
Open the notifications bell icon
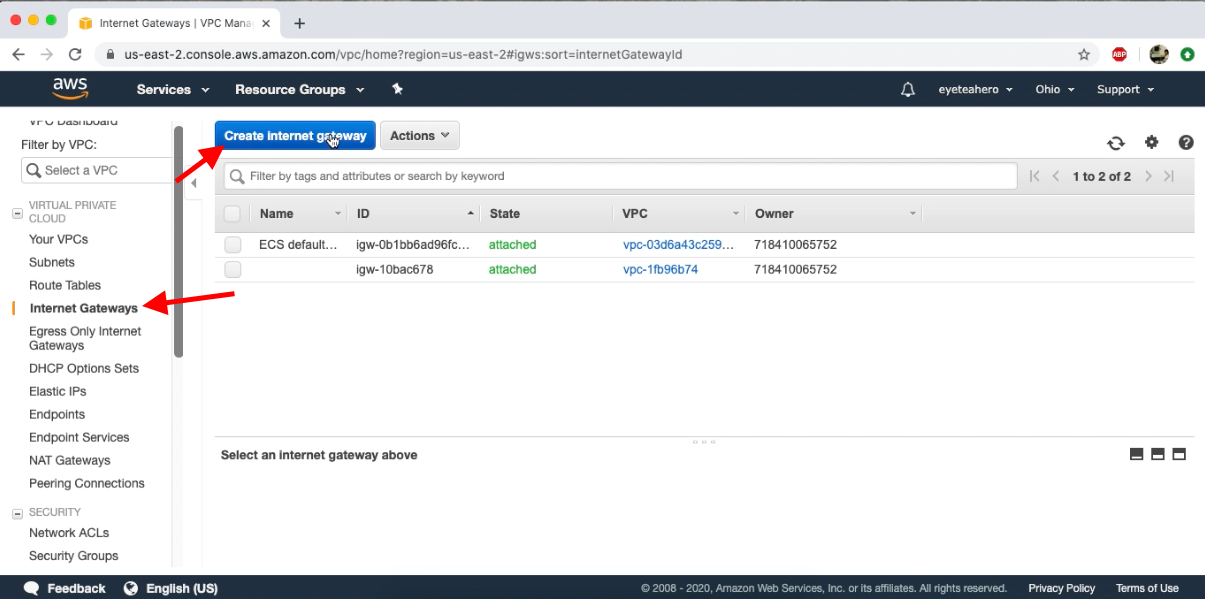pyautogui.click(x=908, y=89)
